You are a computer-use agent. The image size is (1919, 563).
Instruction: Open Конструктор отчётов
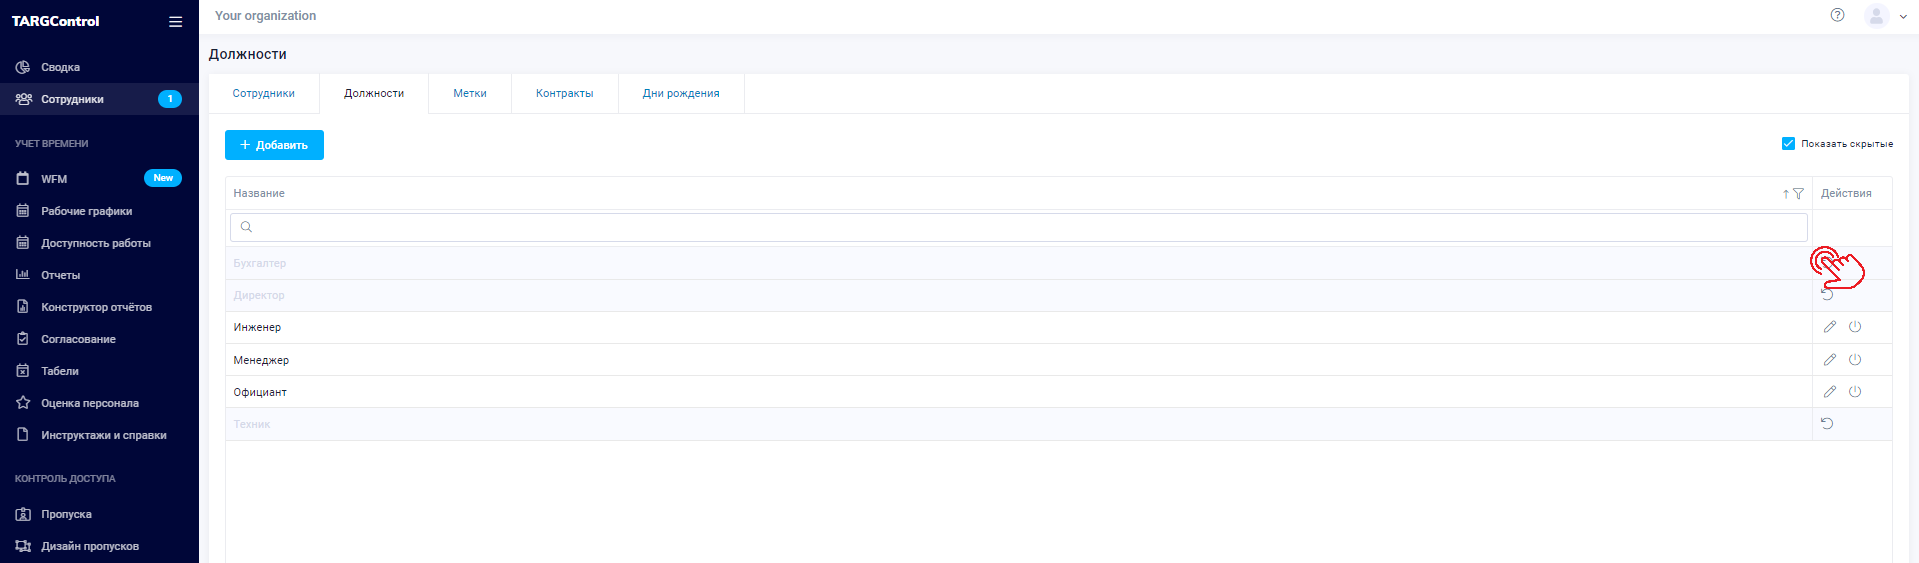click(x=99, y=307)
